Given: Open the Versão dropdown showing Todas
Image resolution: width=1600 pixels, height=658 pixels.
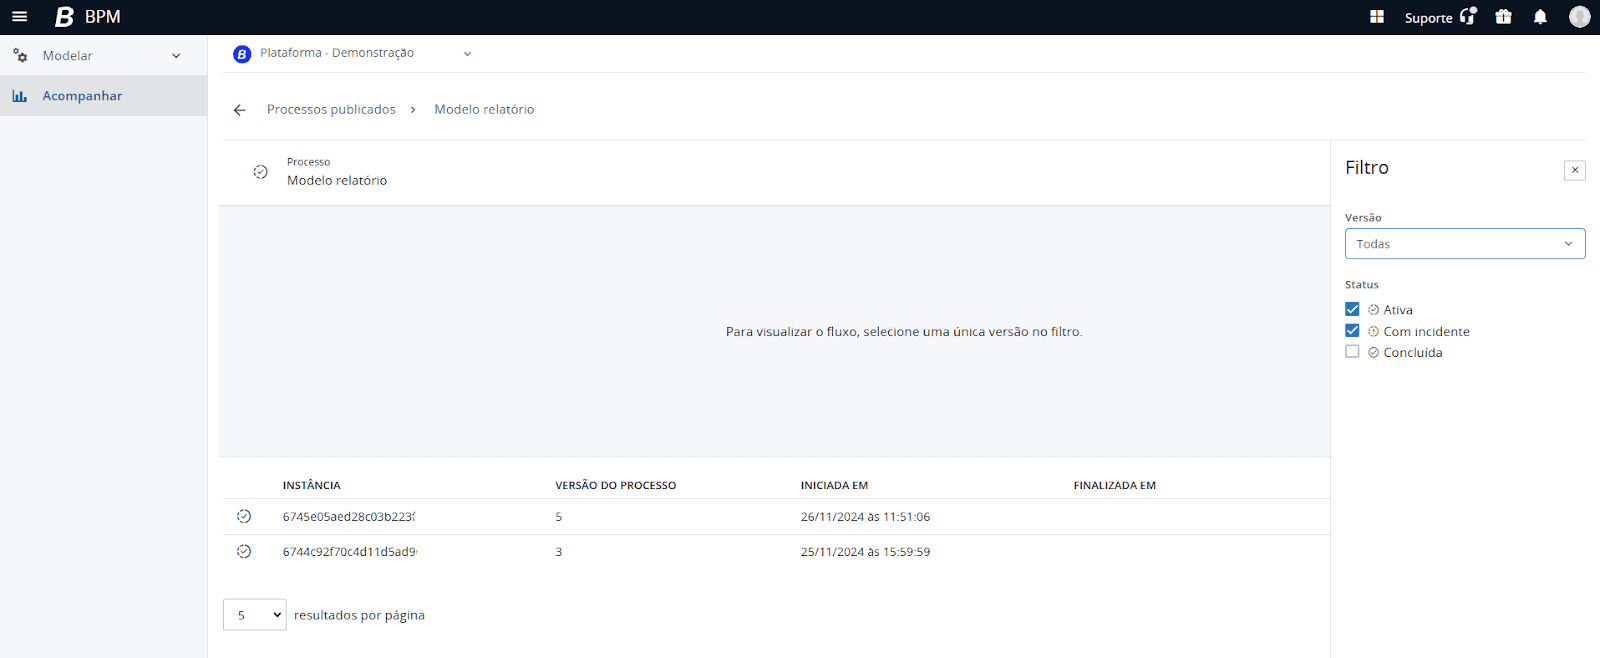Looking at the screenshot, I should [1464, 244].
